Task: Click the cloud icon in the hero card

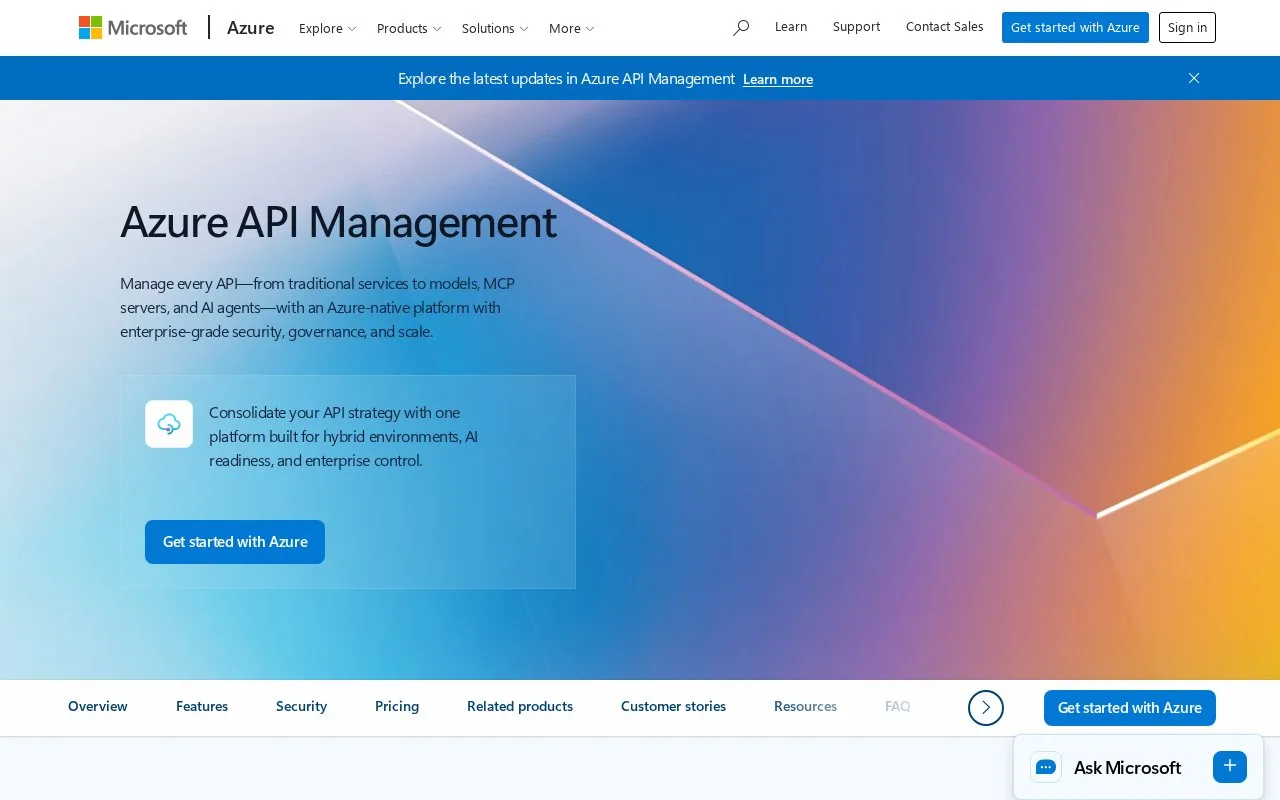Action: (x=169, y=424)
